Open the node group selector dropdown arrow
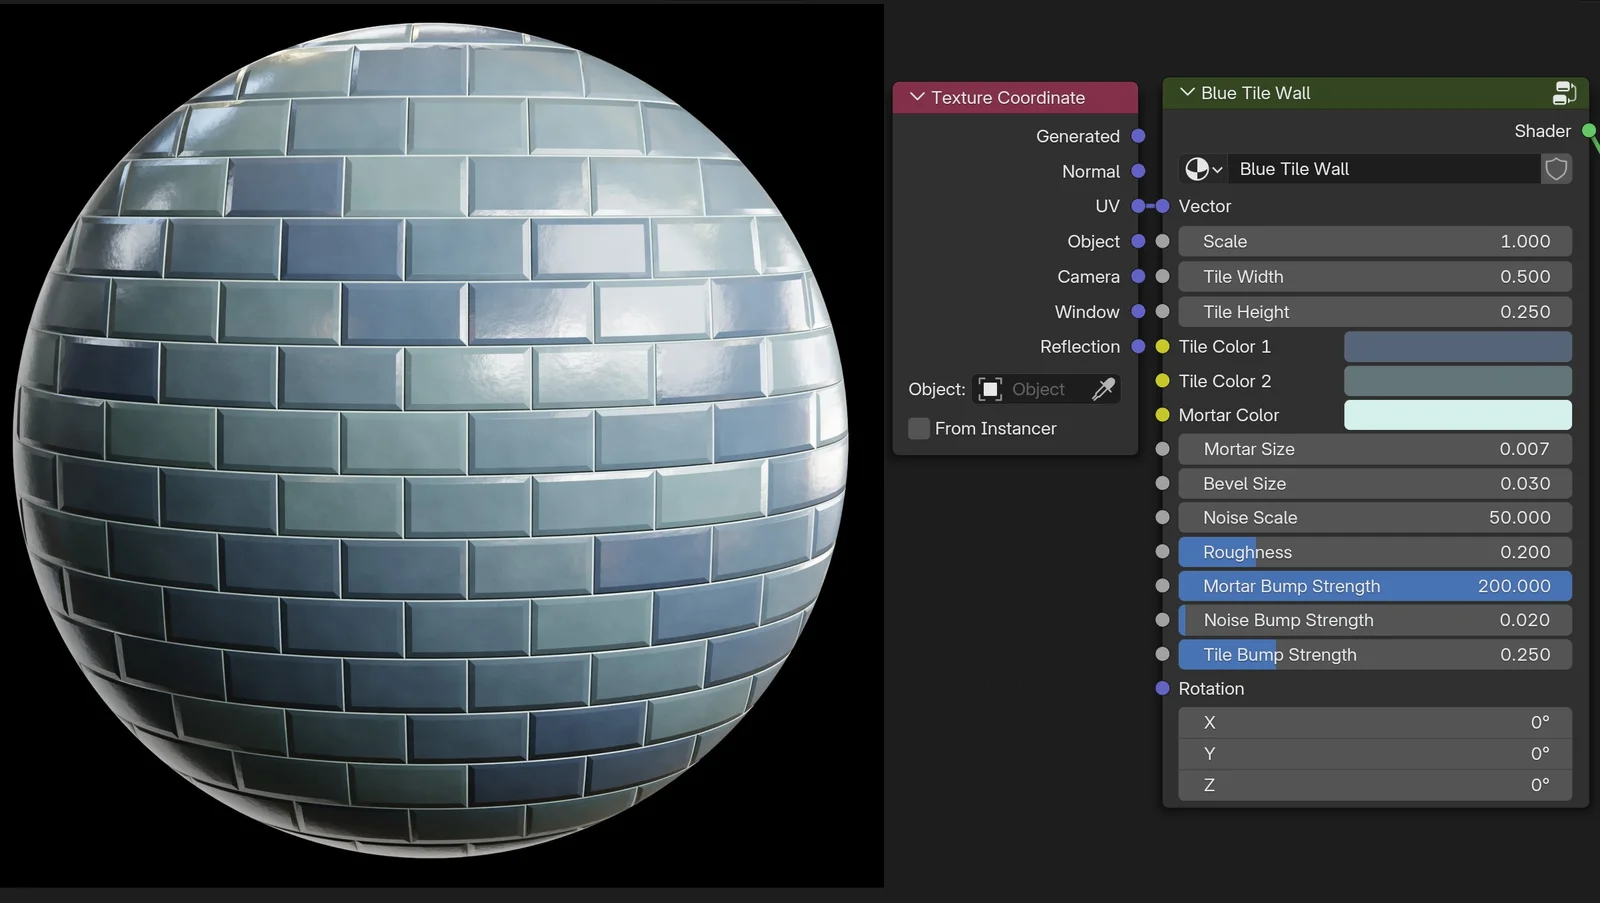 click(x=1218, y=169)
